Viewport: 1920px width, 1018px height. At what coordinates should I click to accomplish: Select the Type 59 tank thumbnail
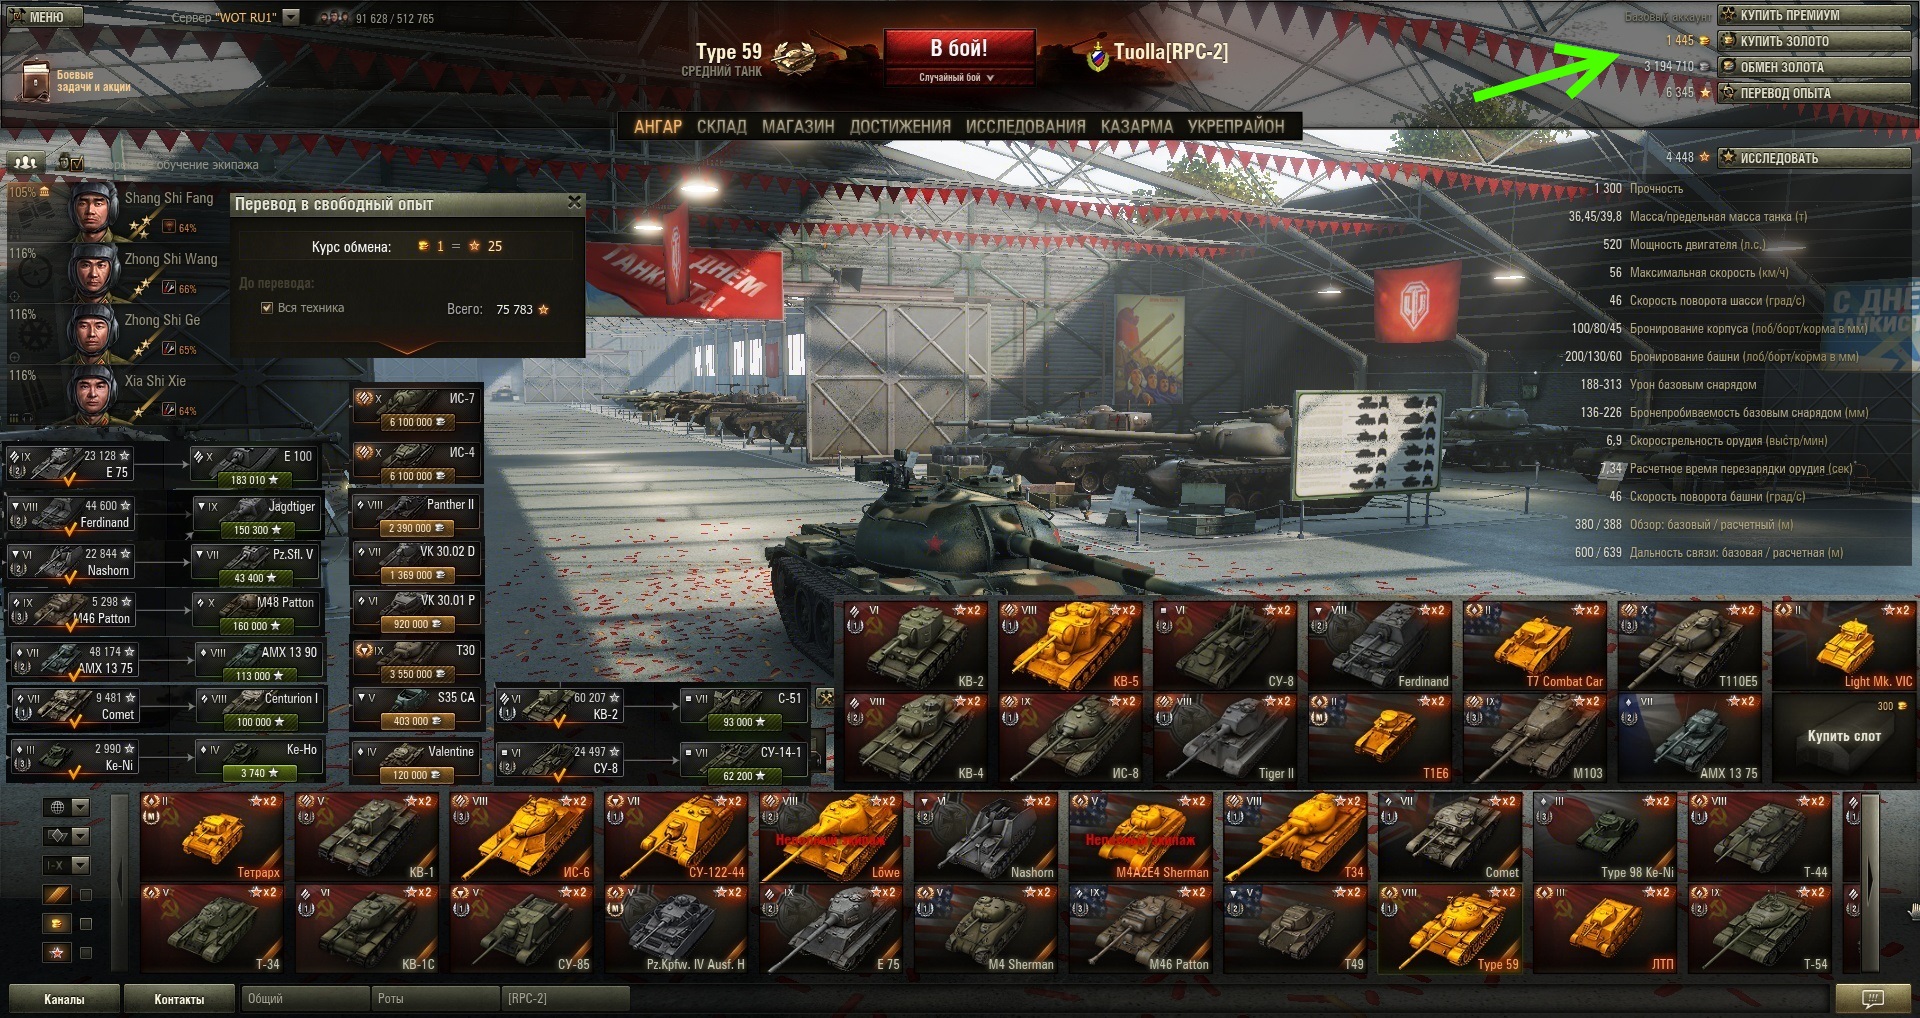coord(1451,930)
